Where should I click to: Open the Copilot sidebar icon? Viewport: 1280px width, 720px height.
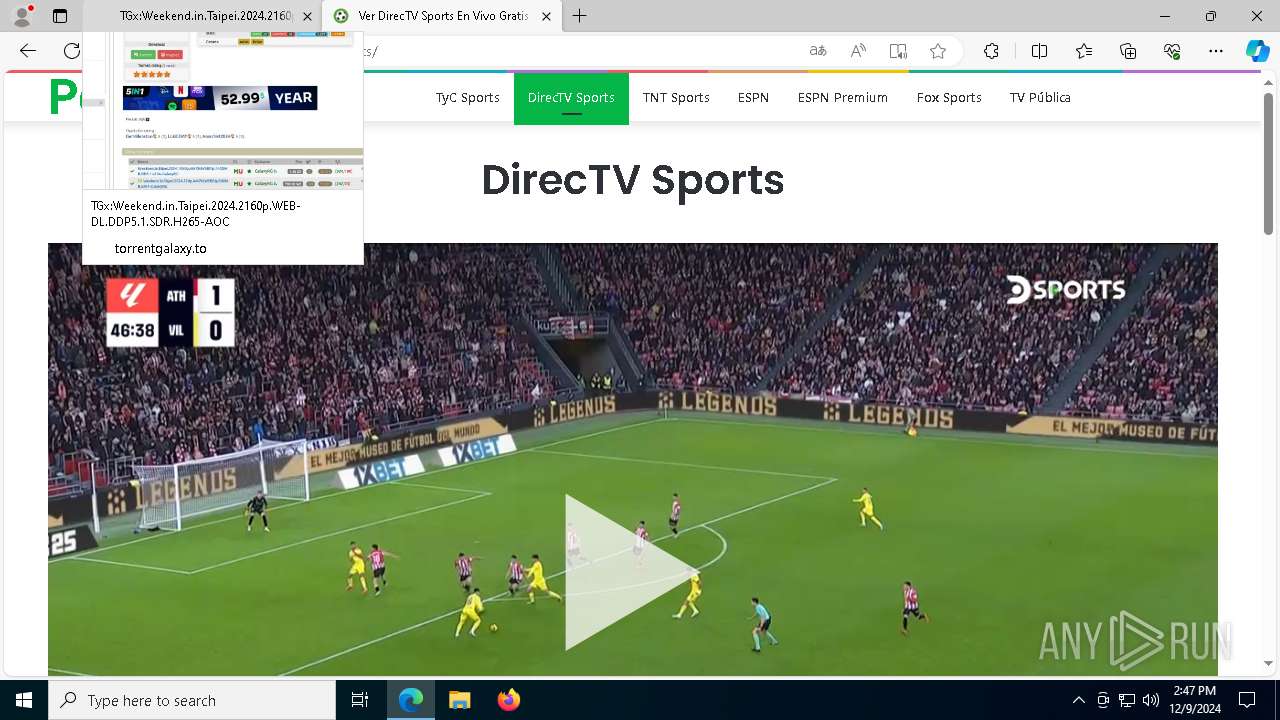(x=1257, y=51)
